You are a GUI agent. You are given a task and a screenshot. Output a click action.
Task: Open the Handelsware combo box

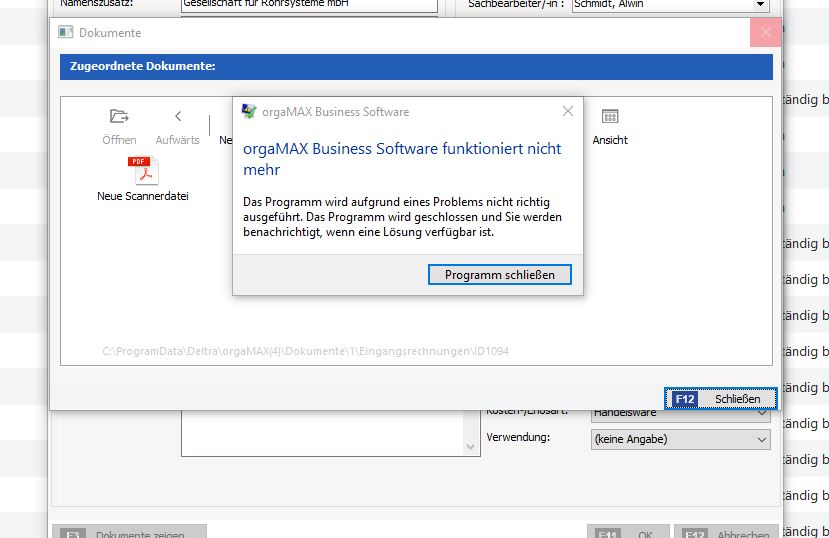[680, 413]
